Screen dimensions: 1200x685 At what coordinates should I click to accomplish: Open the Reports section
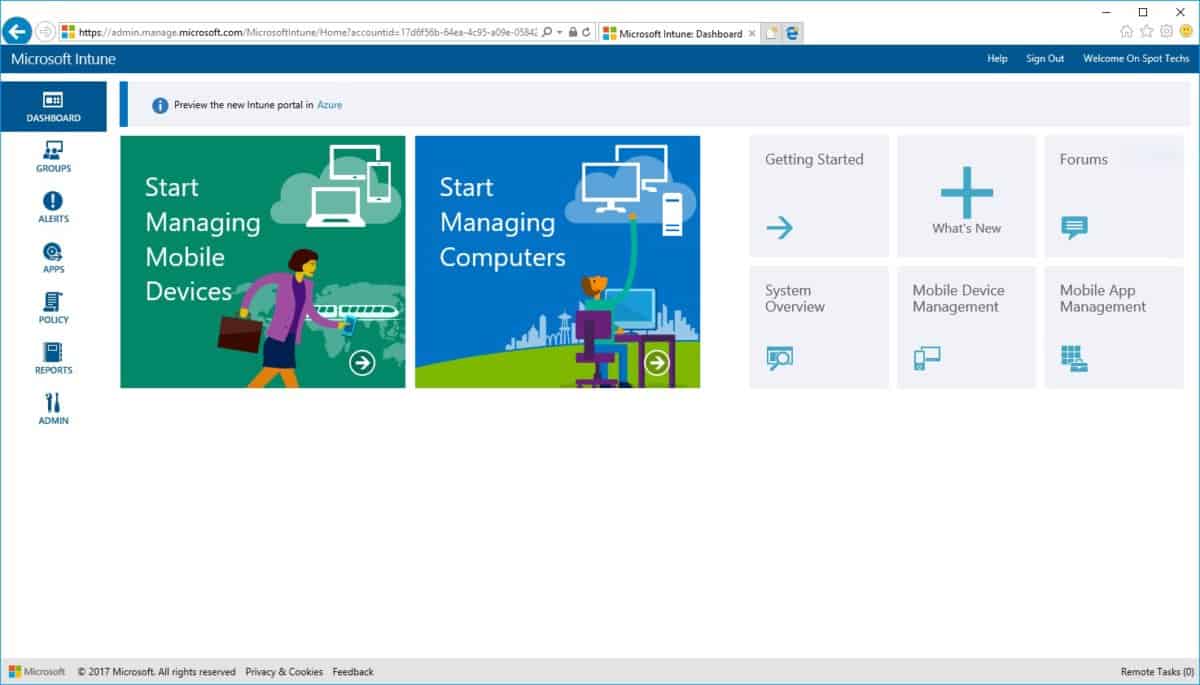tap(54, 358)
